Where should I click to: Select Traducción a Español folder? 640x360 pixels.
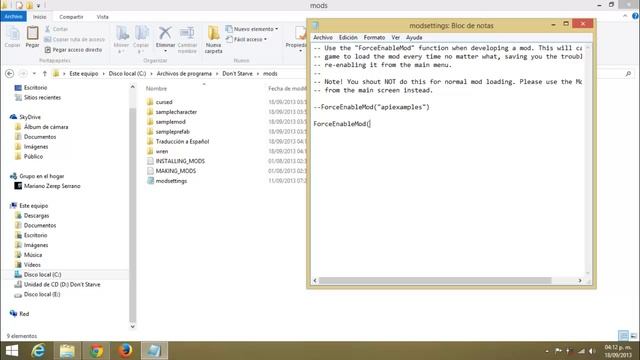click(x=182, y=141)
